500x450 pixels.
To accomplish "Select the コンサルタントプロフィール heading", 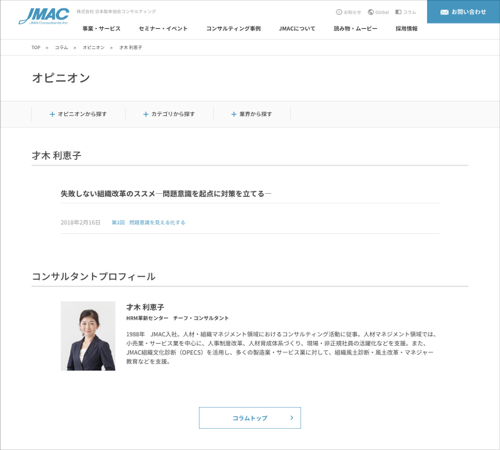I will pos(94,276).
